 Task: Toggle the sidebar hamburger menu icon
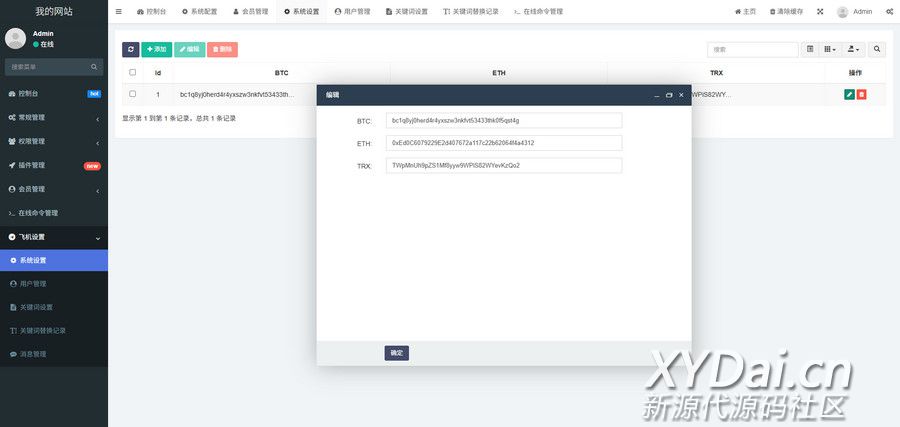point(119,12)
